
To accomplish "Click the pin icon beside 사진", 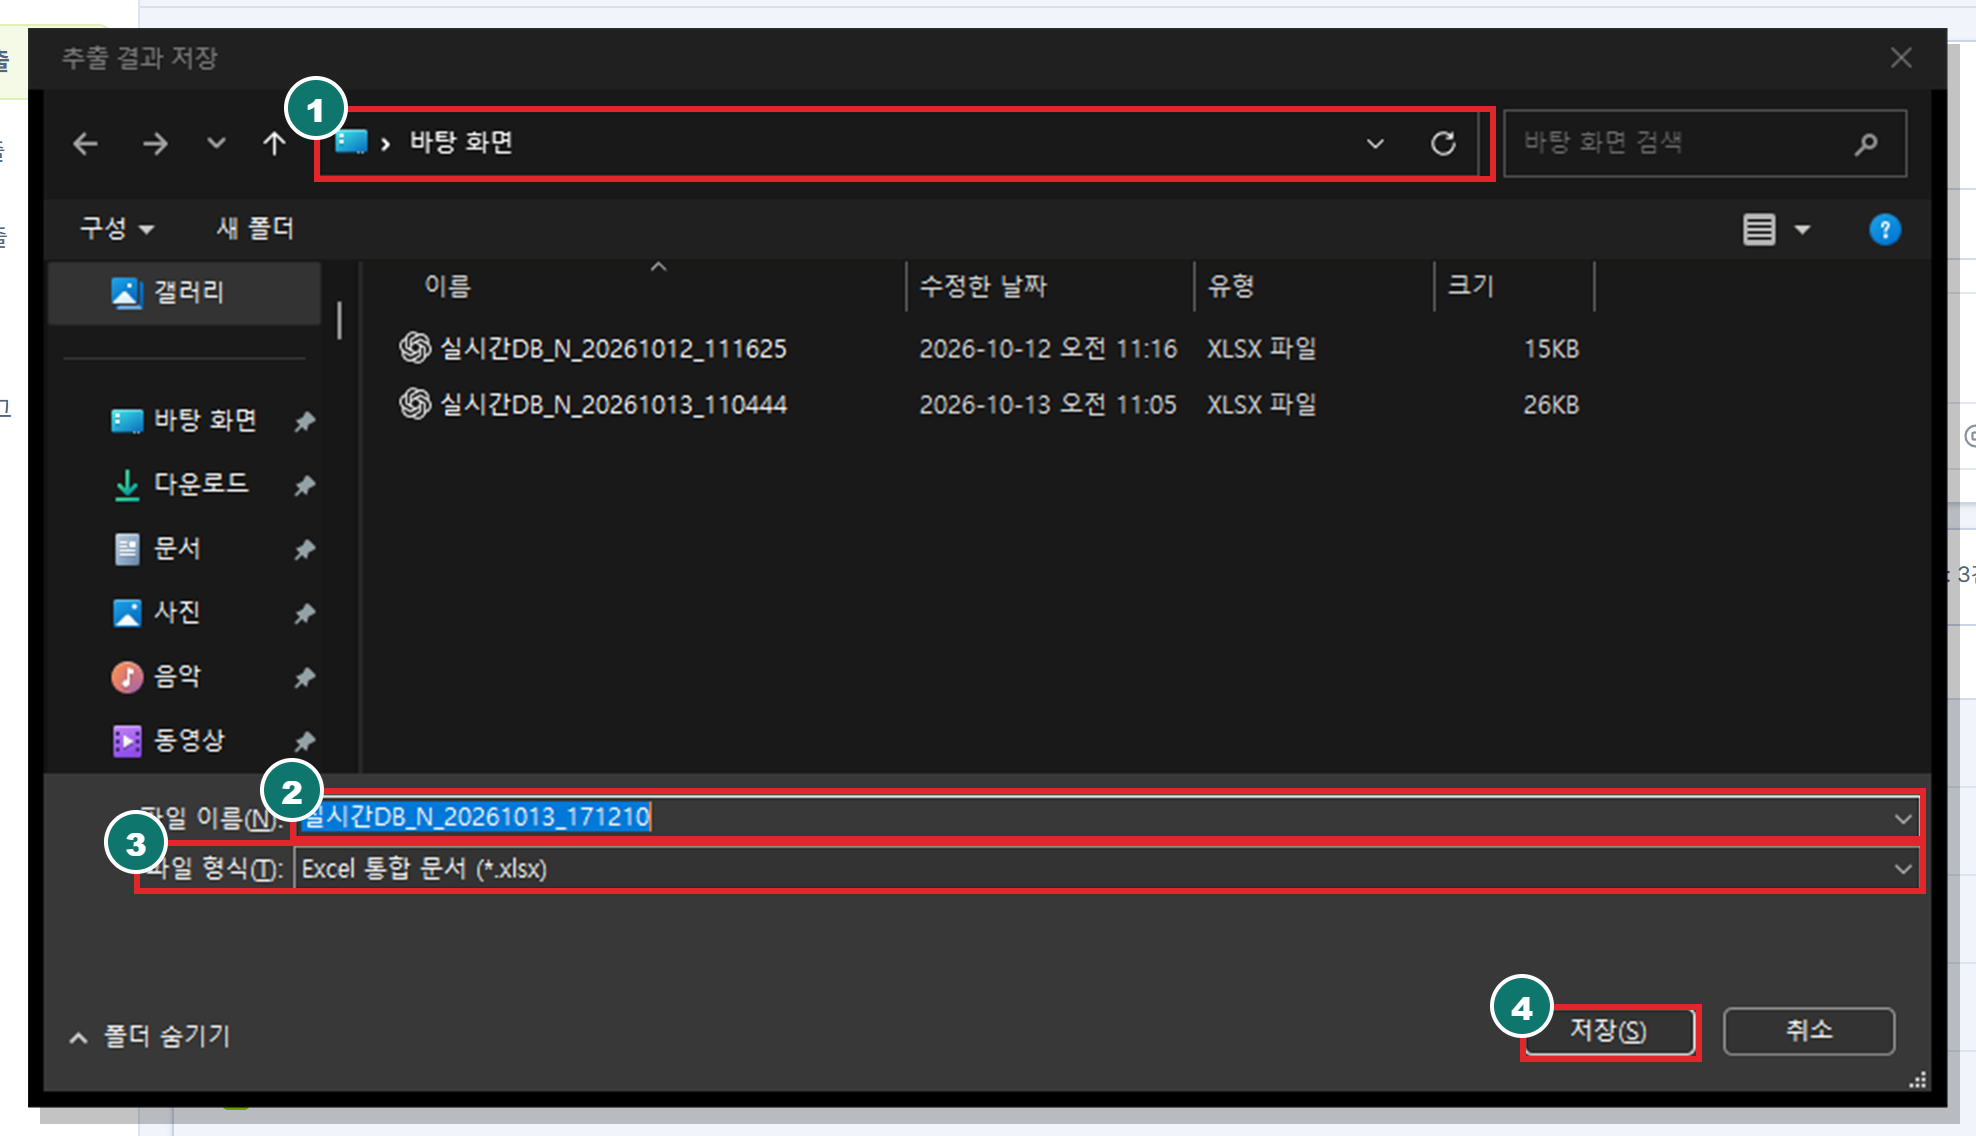I will (305, 614).
